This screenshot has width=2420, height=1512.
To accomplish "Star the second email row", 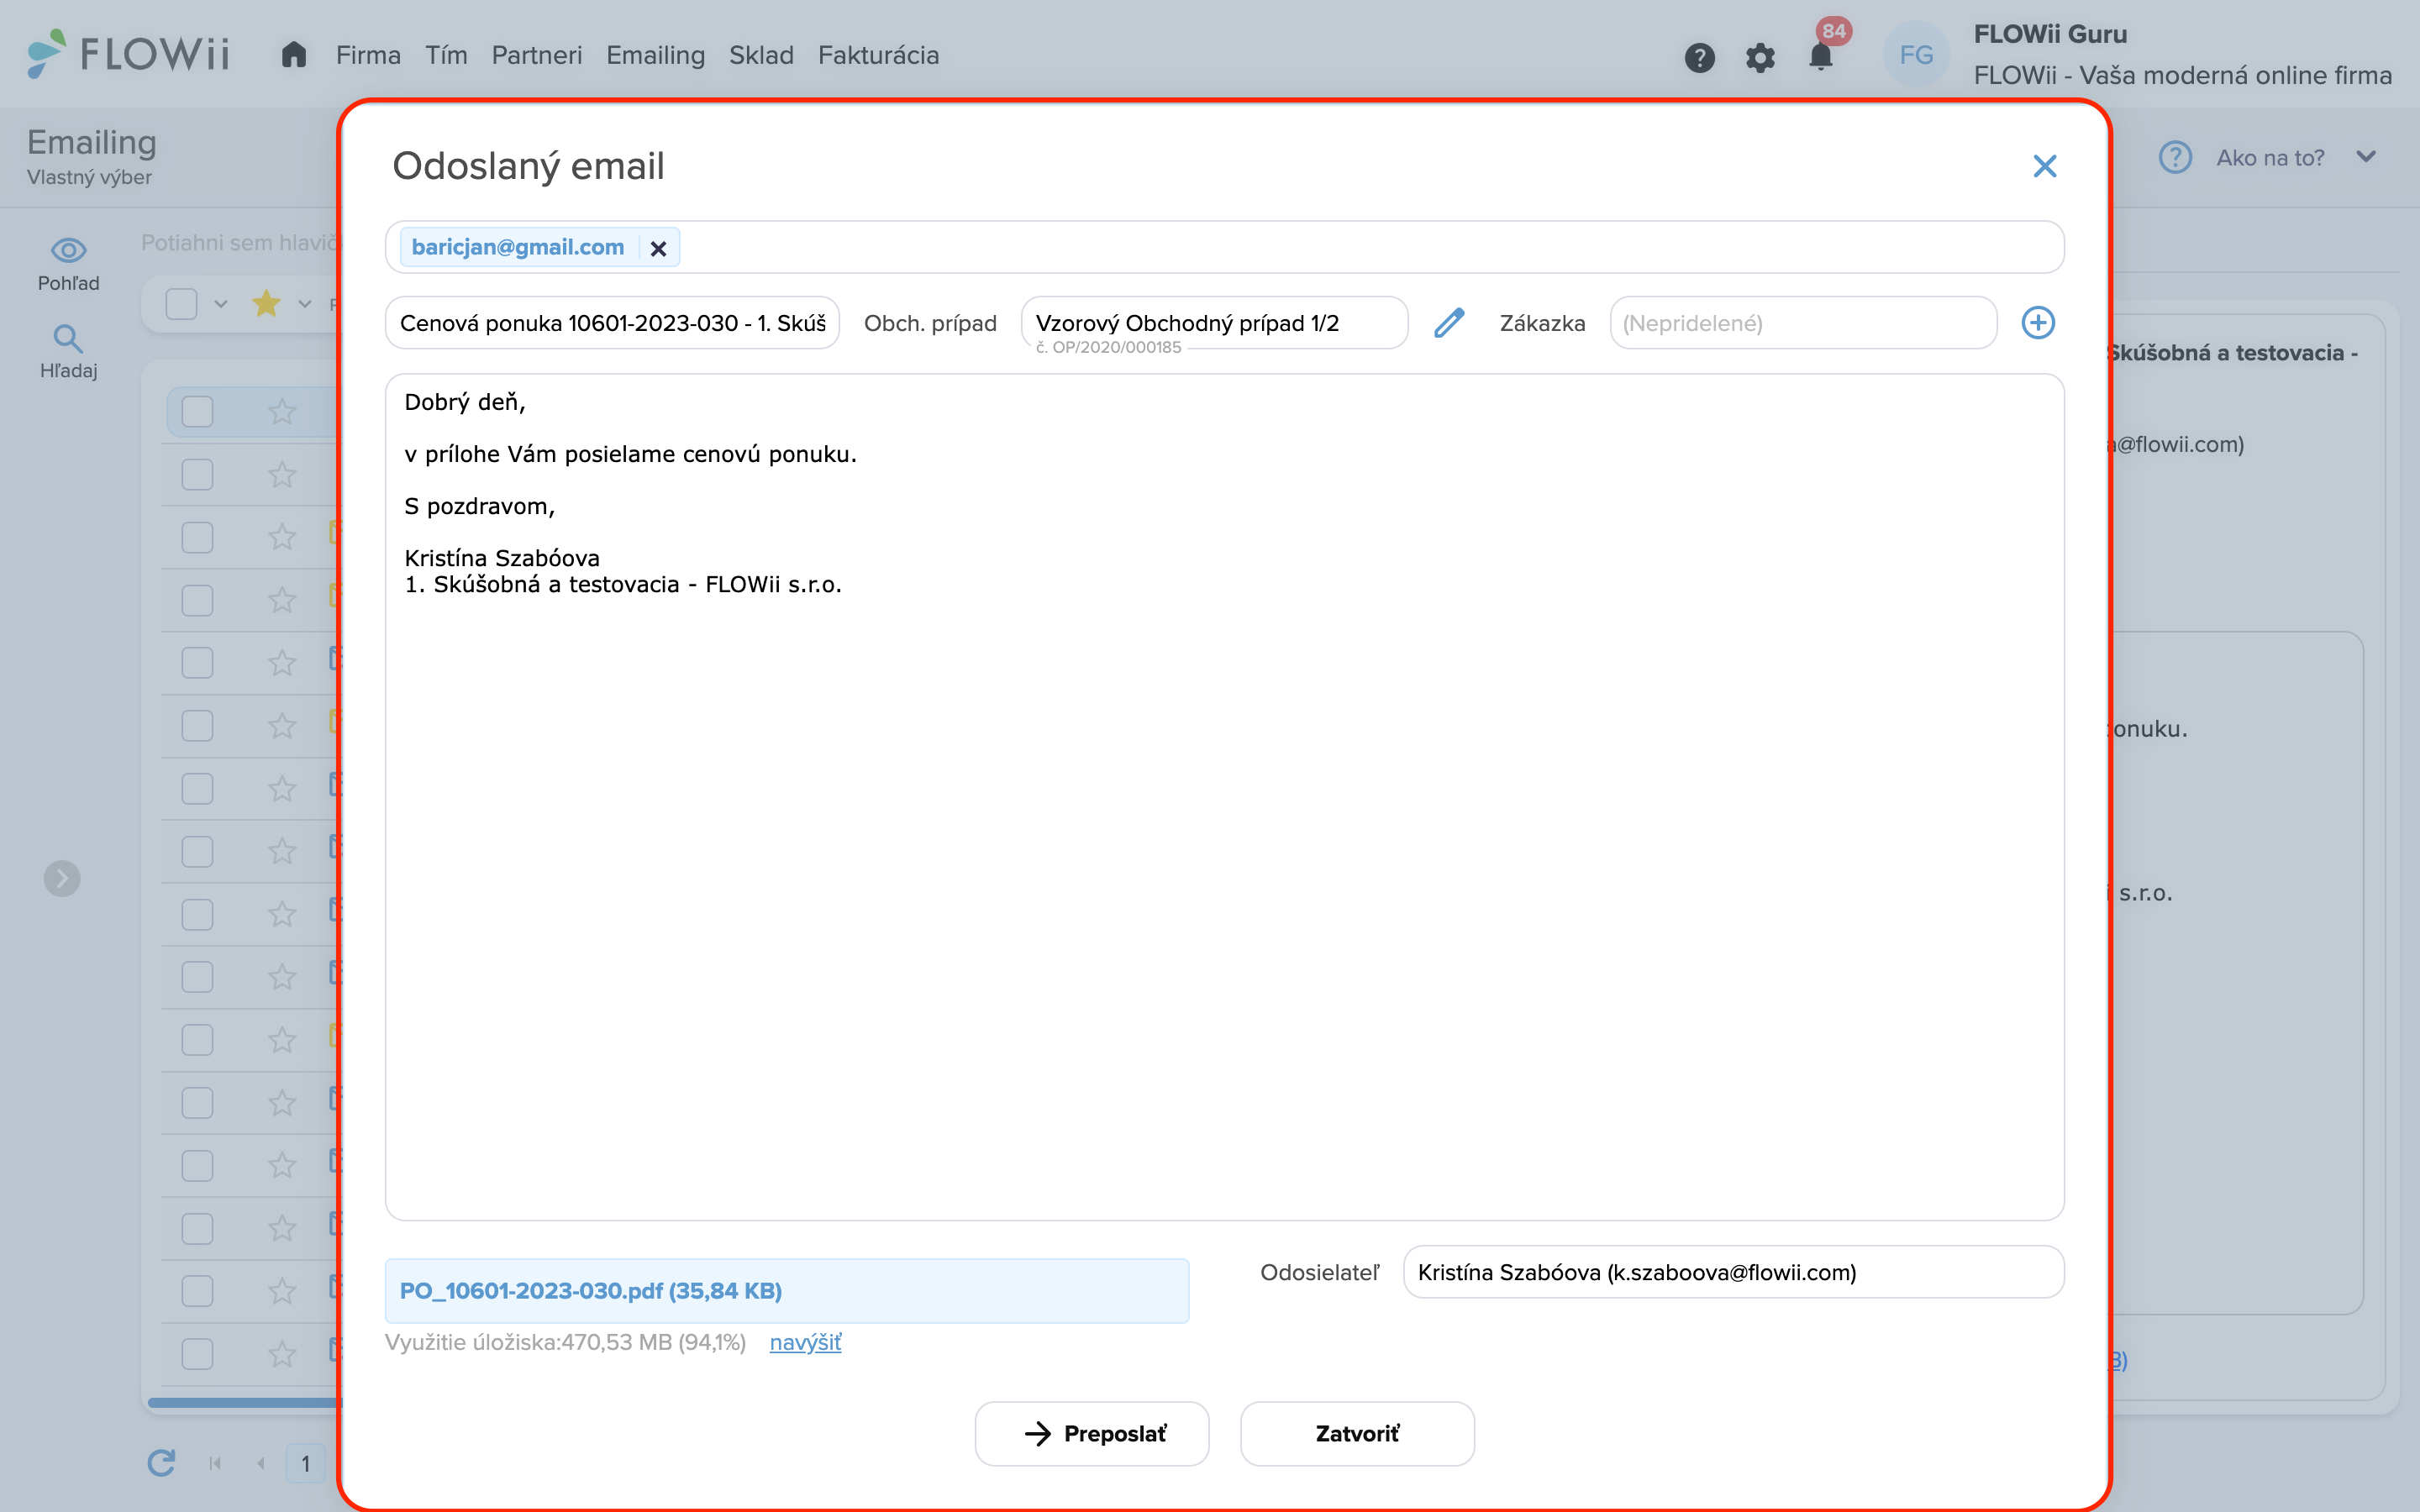I will pos(282,475).
